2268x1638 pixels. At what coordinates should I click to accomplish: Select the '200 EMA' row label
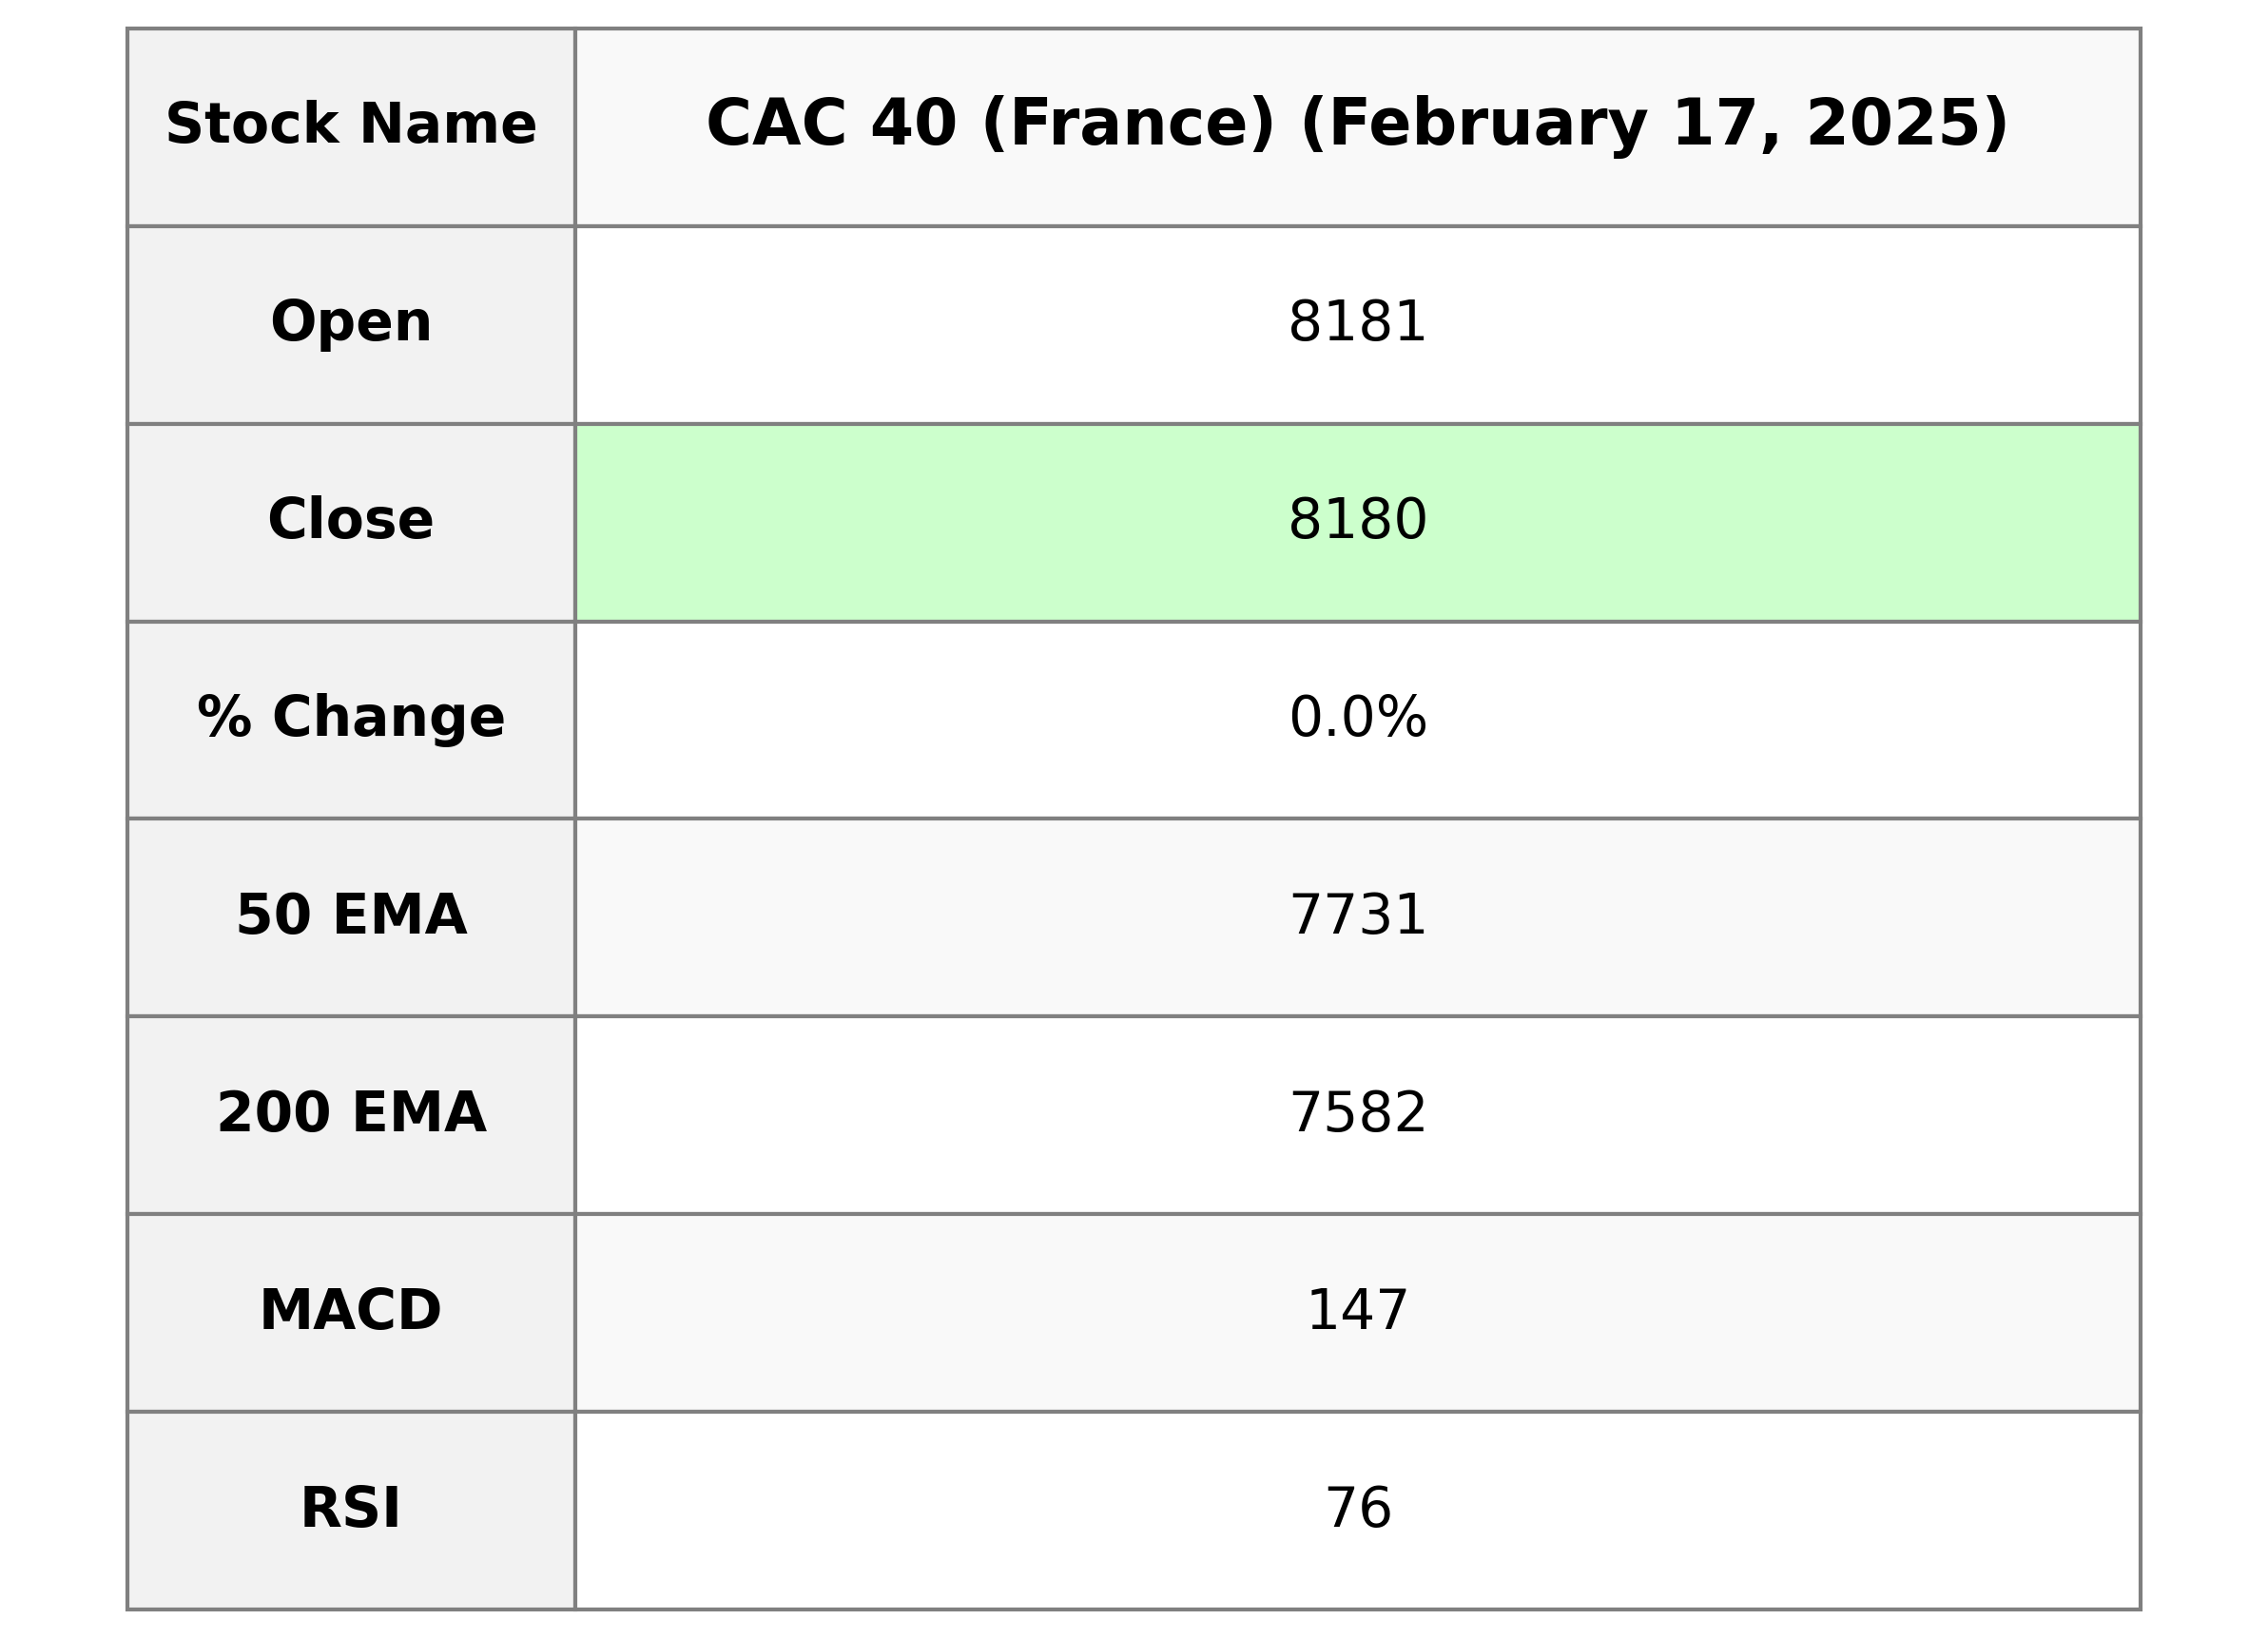coord(351,1113)
